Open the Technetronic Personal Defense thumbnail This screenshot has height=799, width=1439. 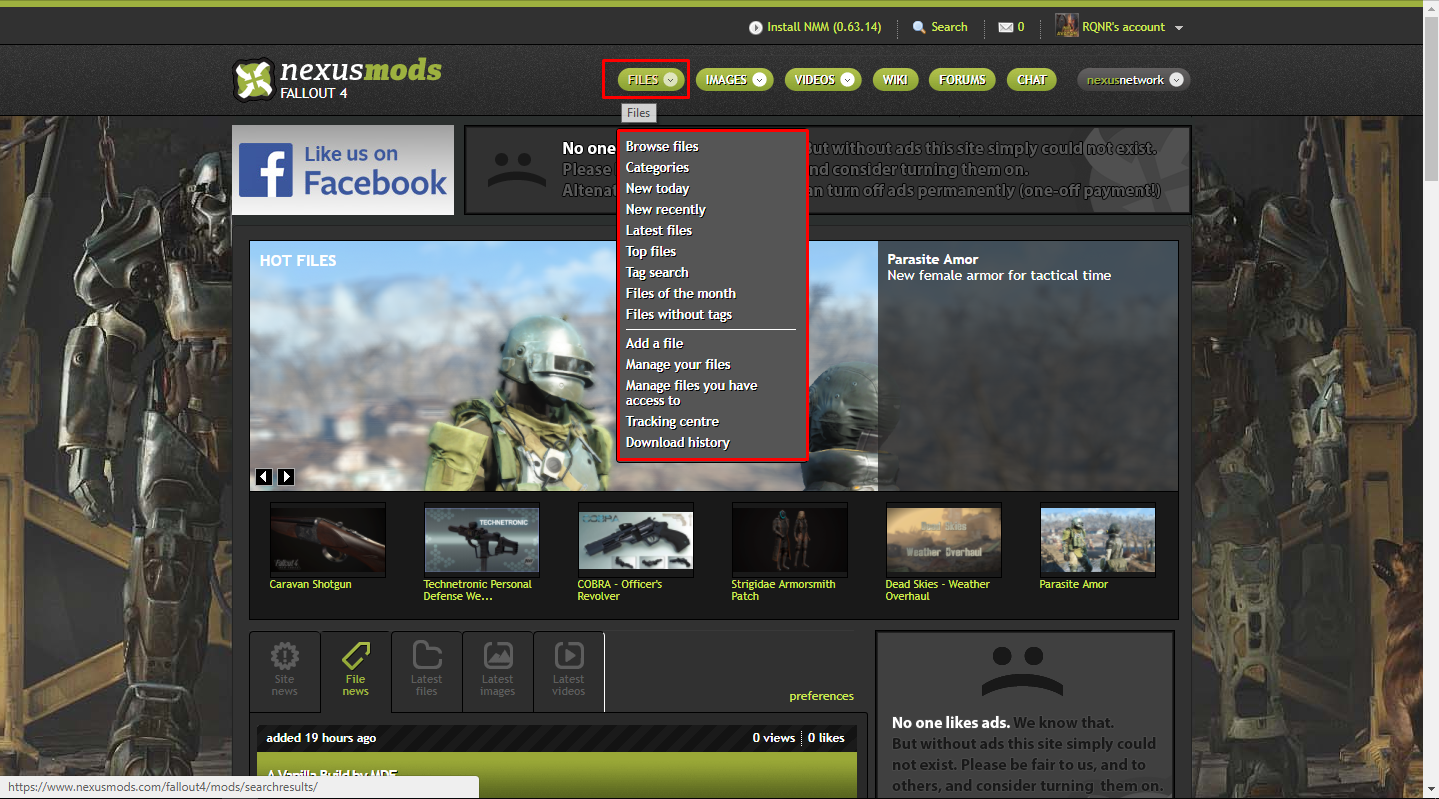pyautogui.click(x=482, y=539)
